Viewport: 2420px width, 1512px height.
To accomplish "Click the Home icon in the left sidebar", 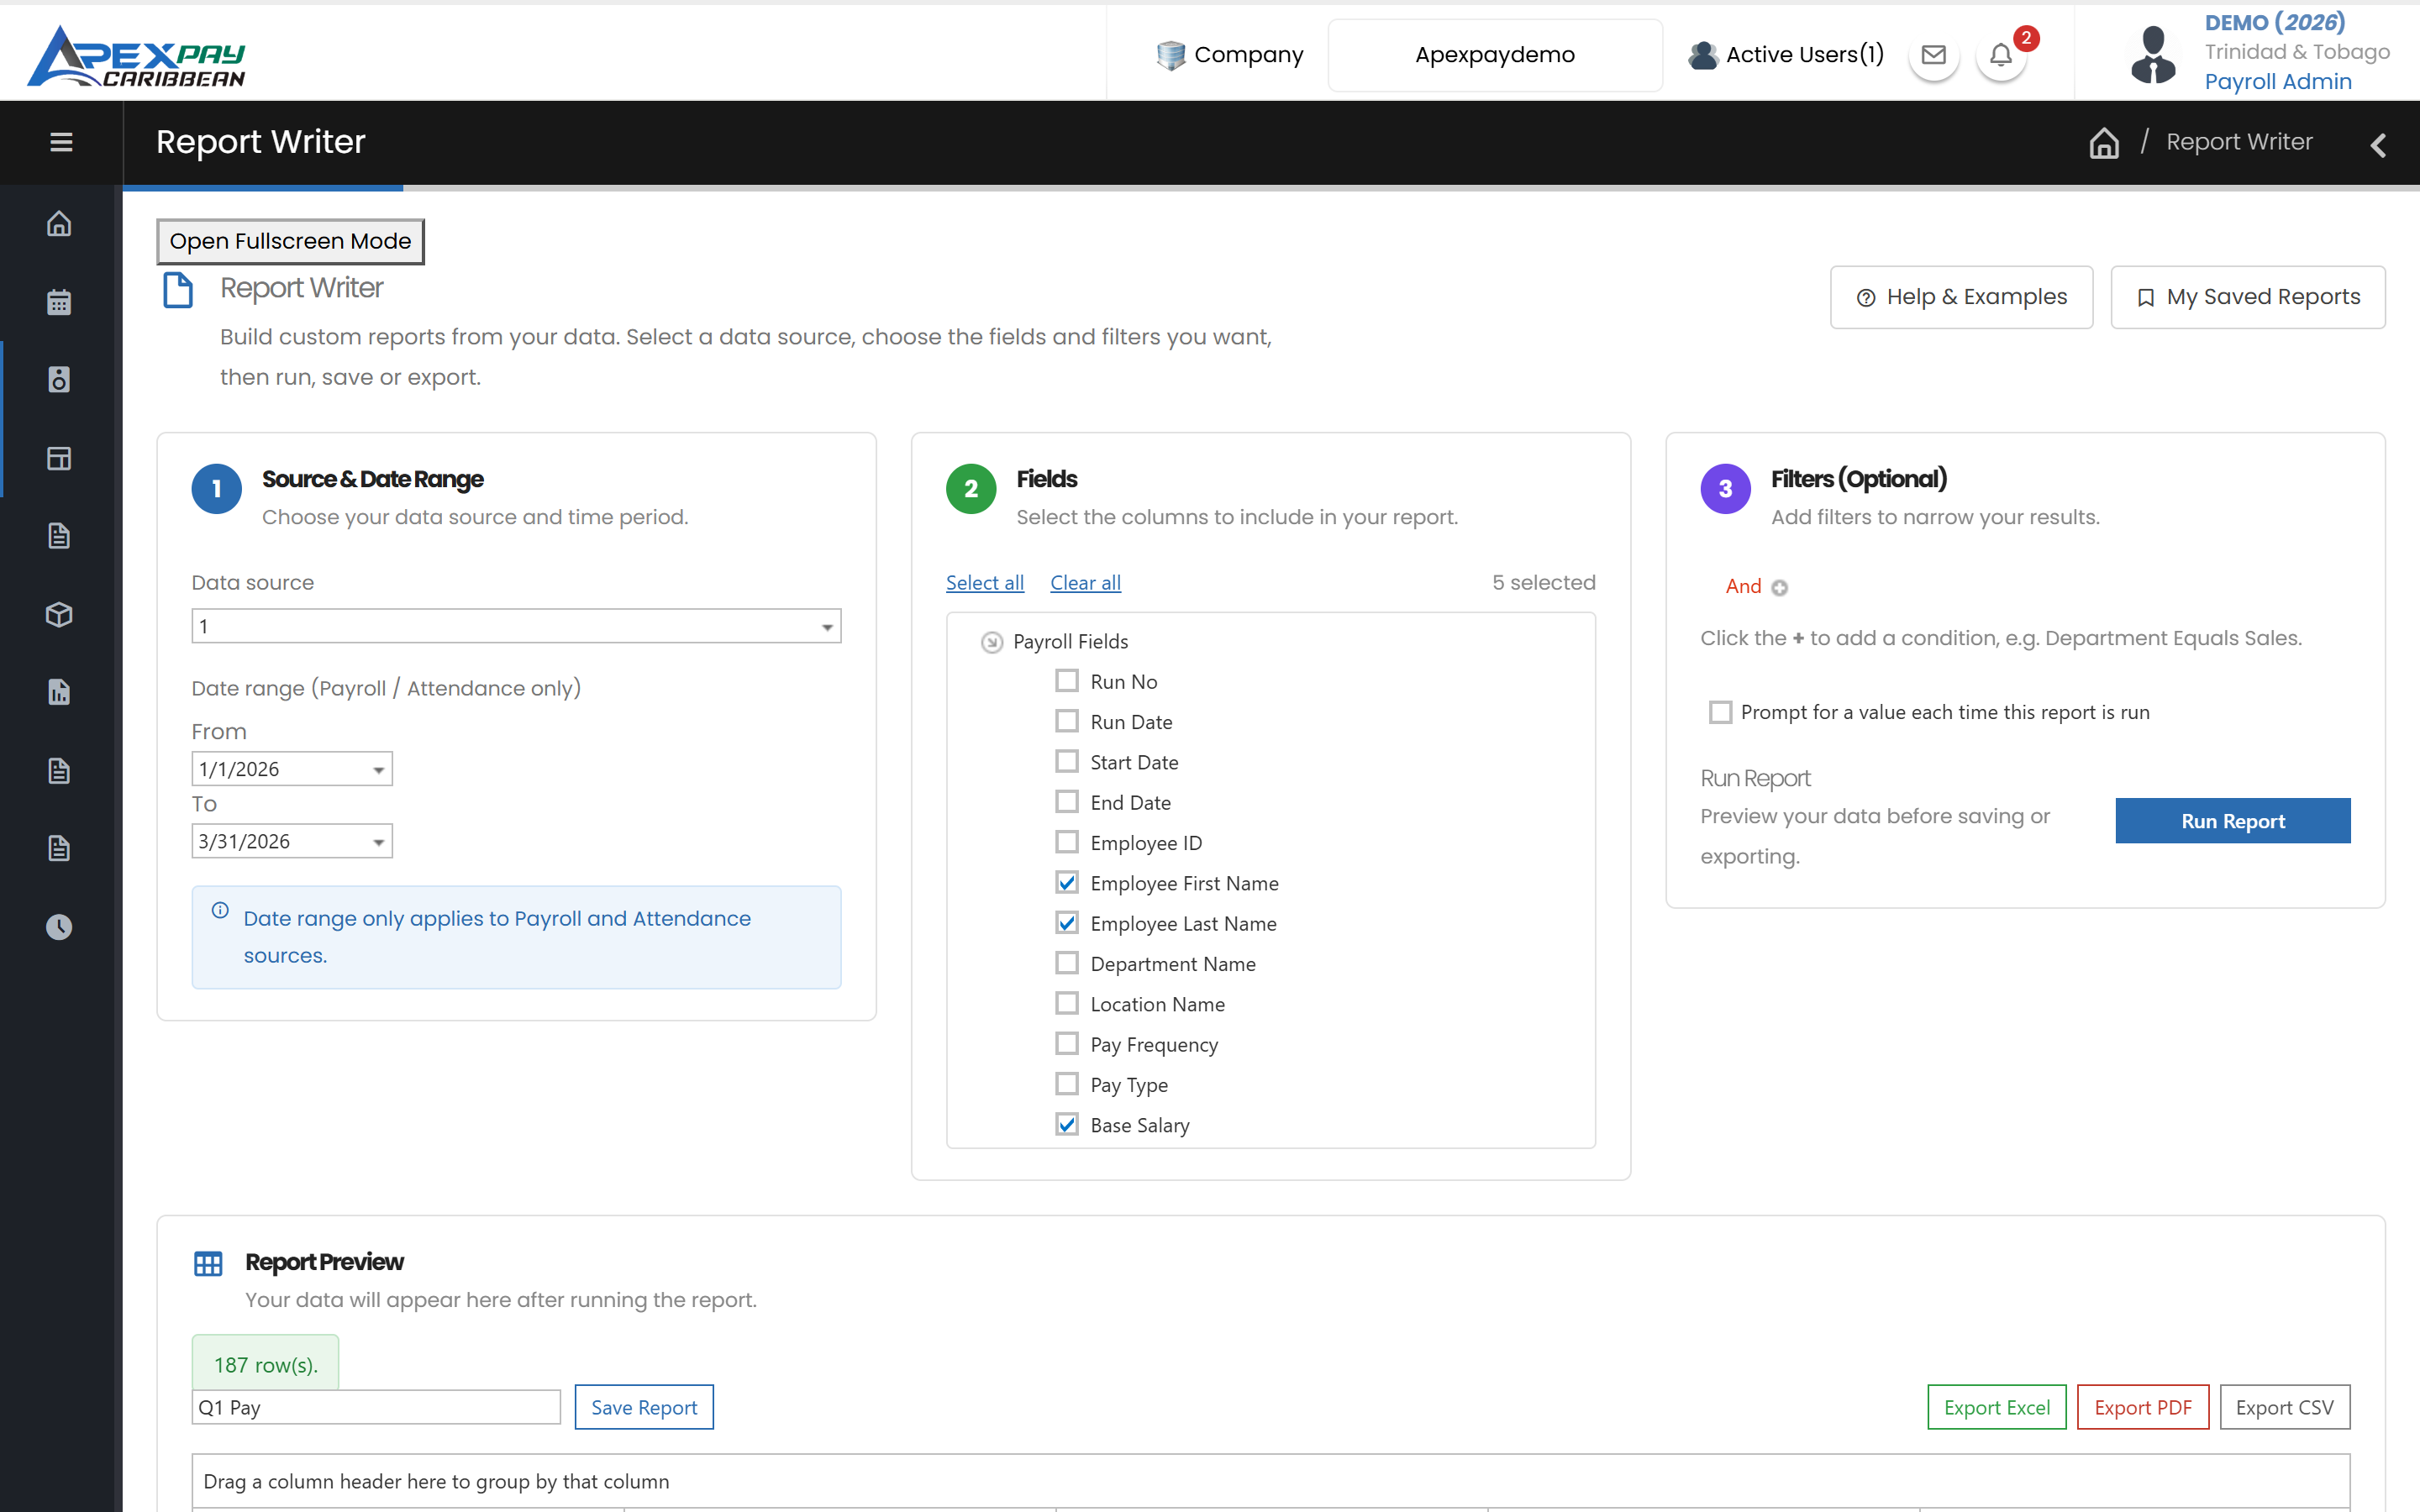I will [59, 223].
